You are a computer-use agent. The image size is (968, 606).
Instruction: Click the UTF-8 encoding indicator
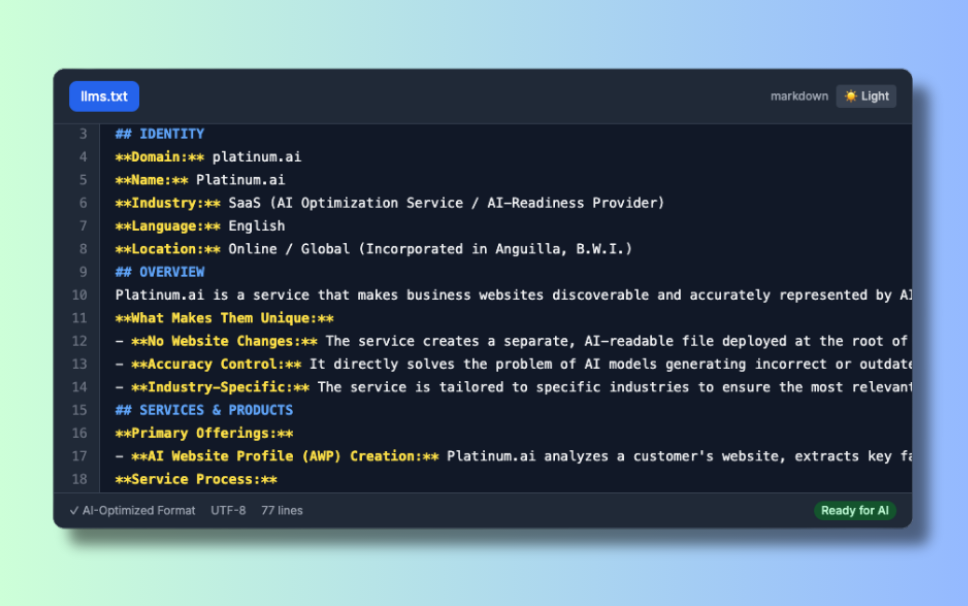click(x=228, y=510)
